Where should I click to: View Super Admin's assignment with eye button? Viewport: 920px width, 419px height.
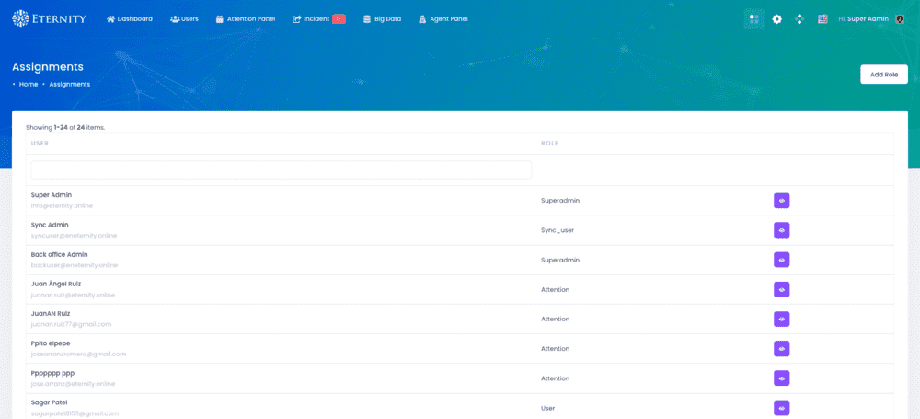point(781,200)
